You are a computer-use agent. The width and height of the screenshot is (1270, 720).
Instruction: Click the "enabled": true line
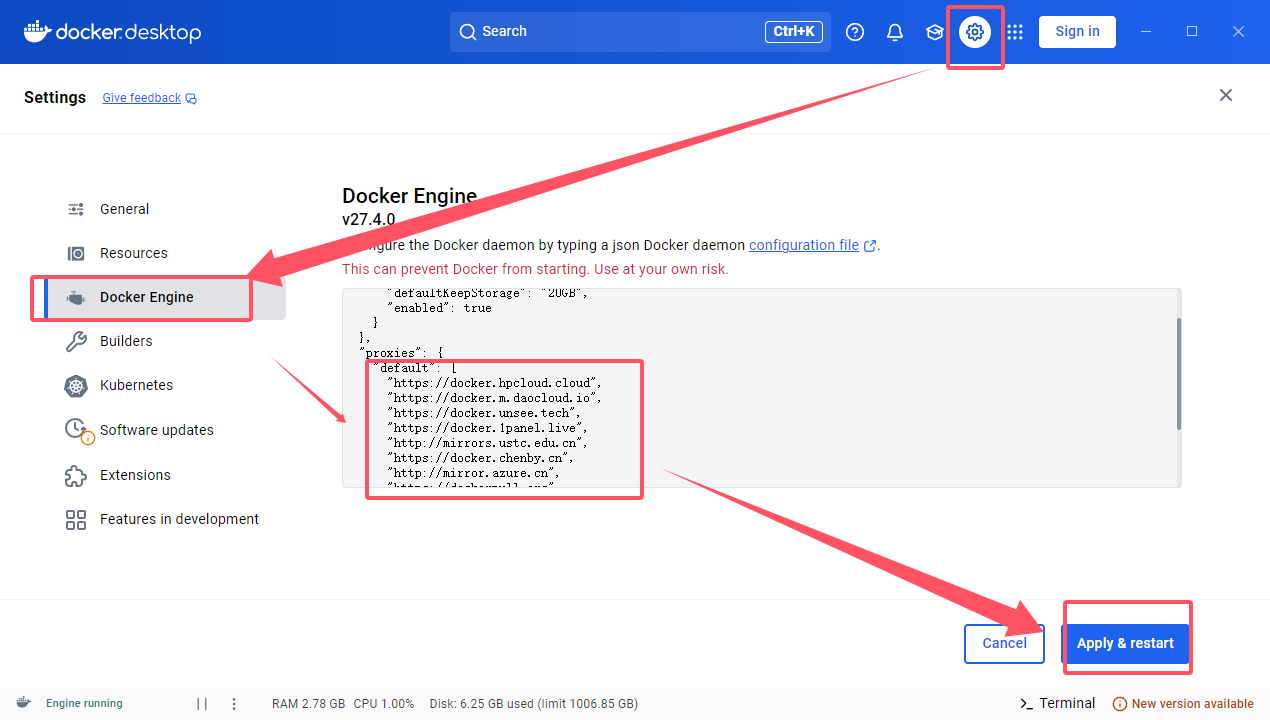(x=439, y=308)
